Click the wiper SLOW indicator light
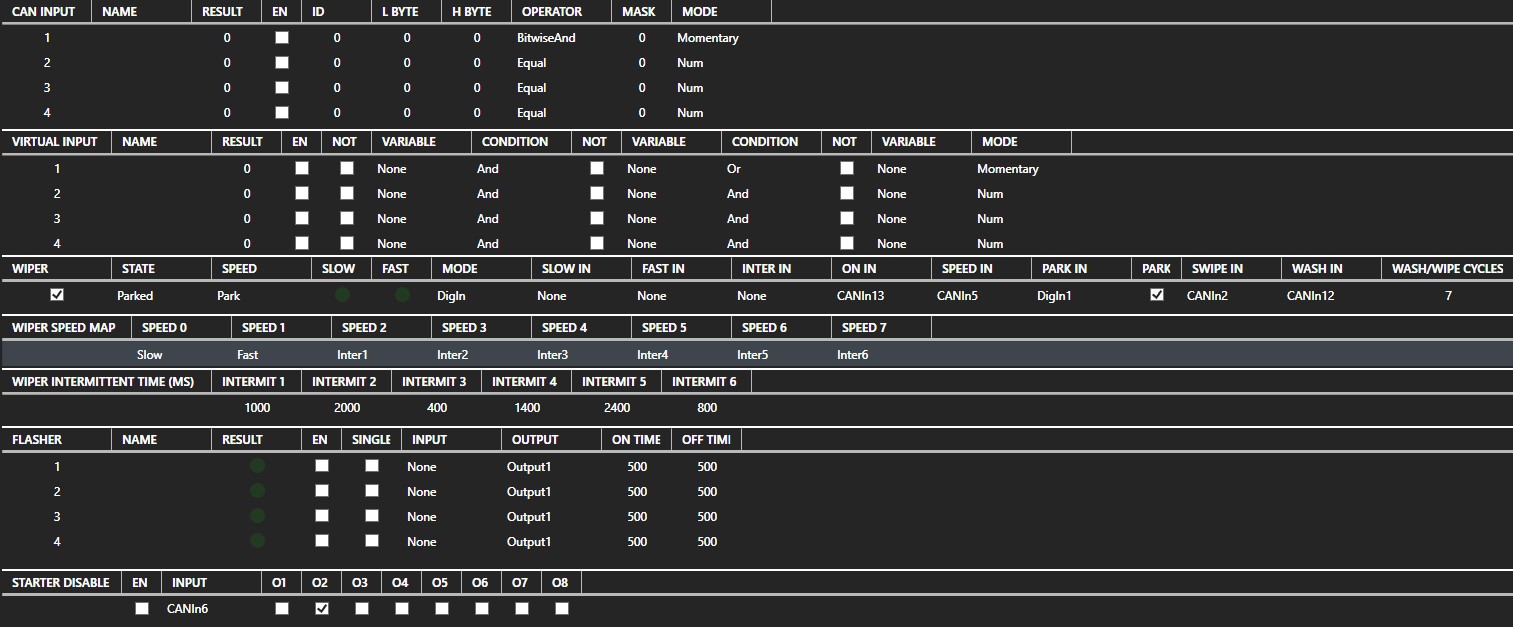1513x627 pixels. click(342, 295)
